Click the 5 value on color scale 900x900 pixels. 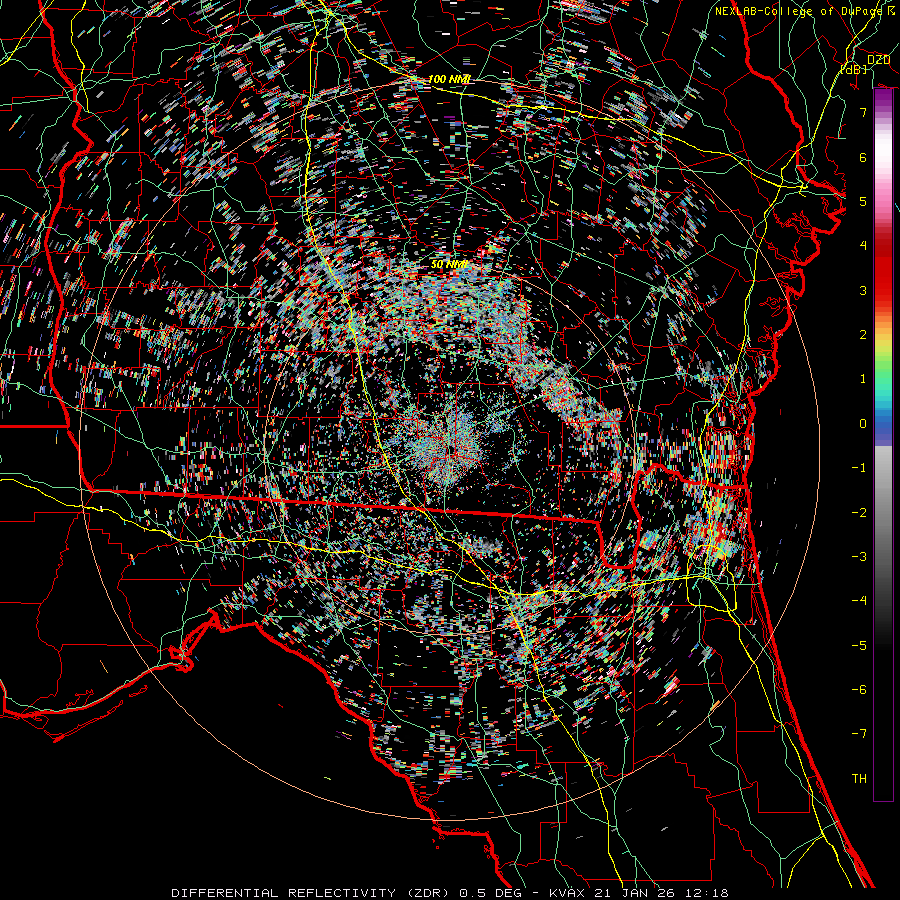pos(863,201)
